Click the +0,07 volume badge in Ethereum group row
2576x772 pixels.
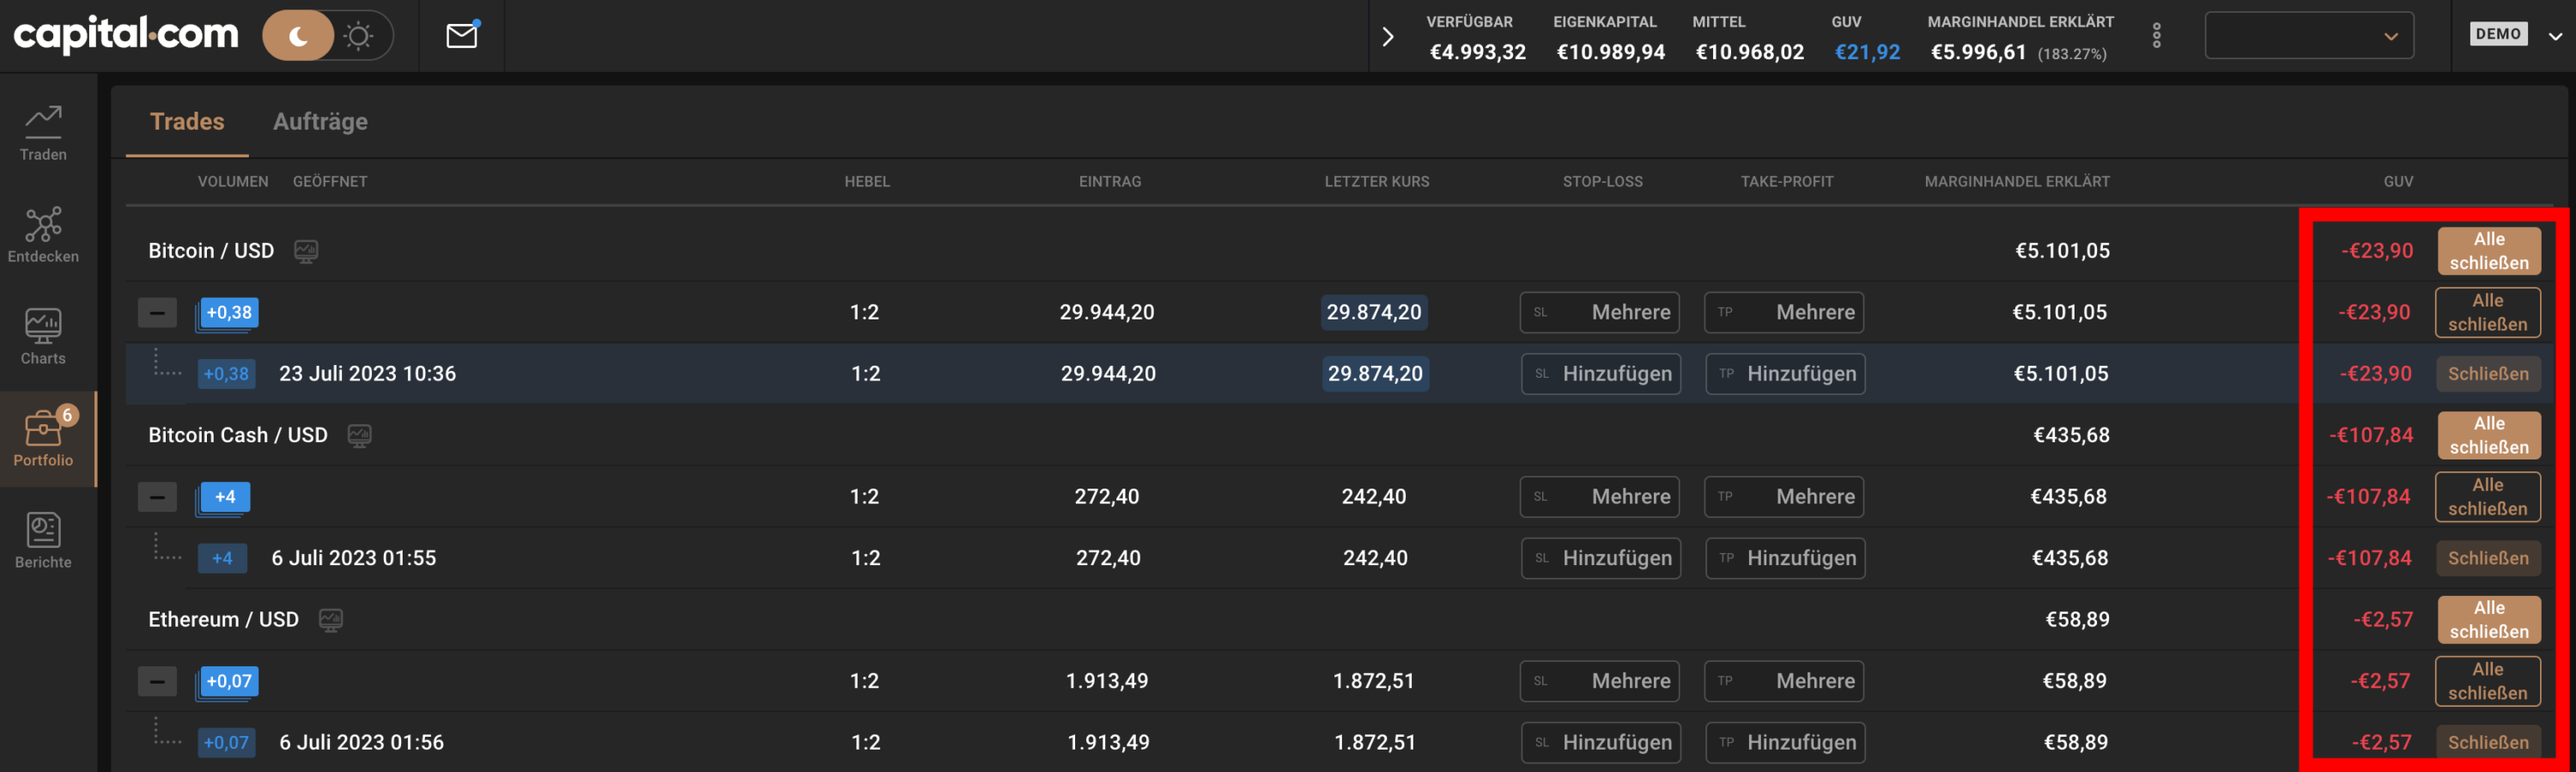228,682
